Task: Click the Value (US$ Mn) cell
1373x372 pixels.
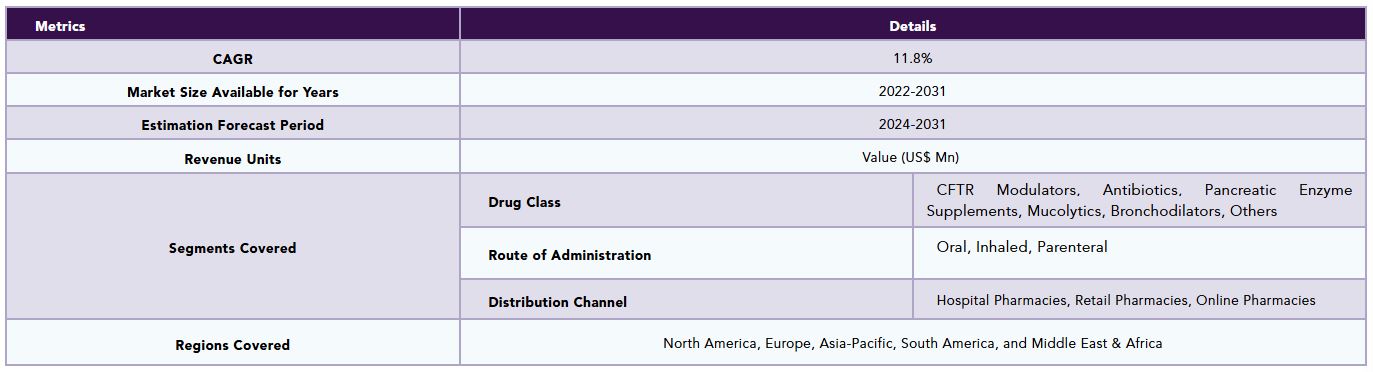Action: click(x=912, y=157)
